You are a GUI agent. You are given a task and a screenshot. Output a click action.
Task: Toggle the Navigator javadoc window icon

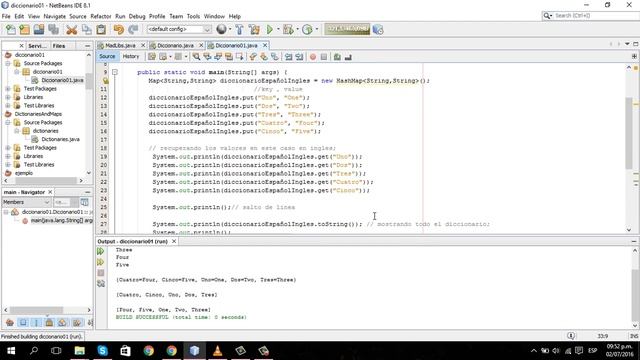point(84,202)
